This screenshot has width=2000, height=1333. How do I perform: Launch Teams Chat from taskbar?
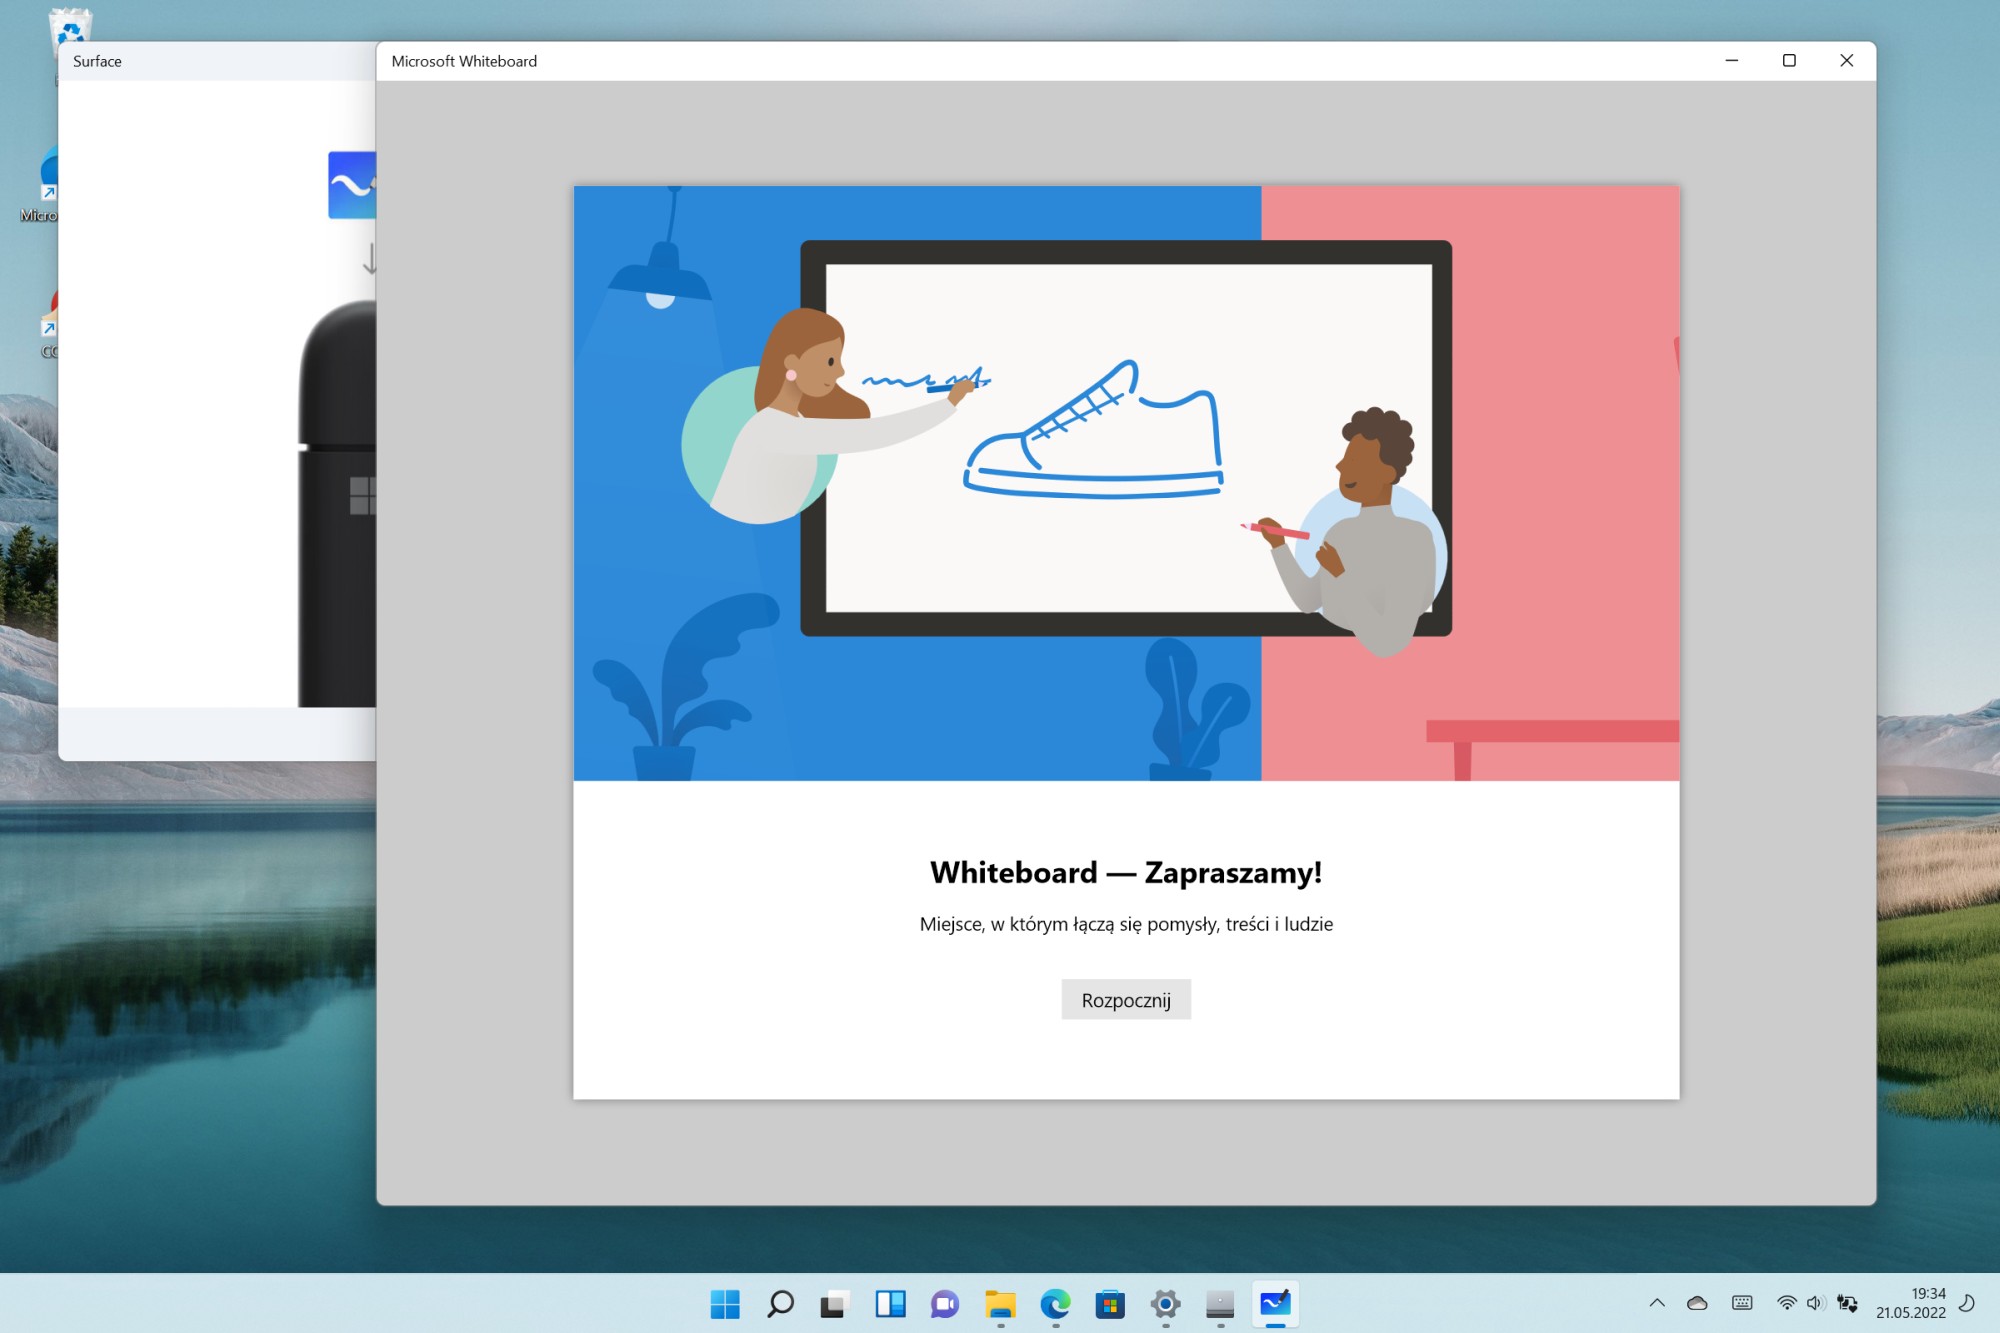pos(945,1304)
